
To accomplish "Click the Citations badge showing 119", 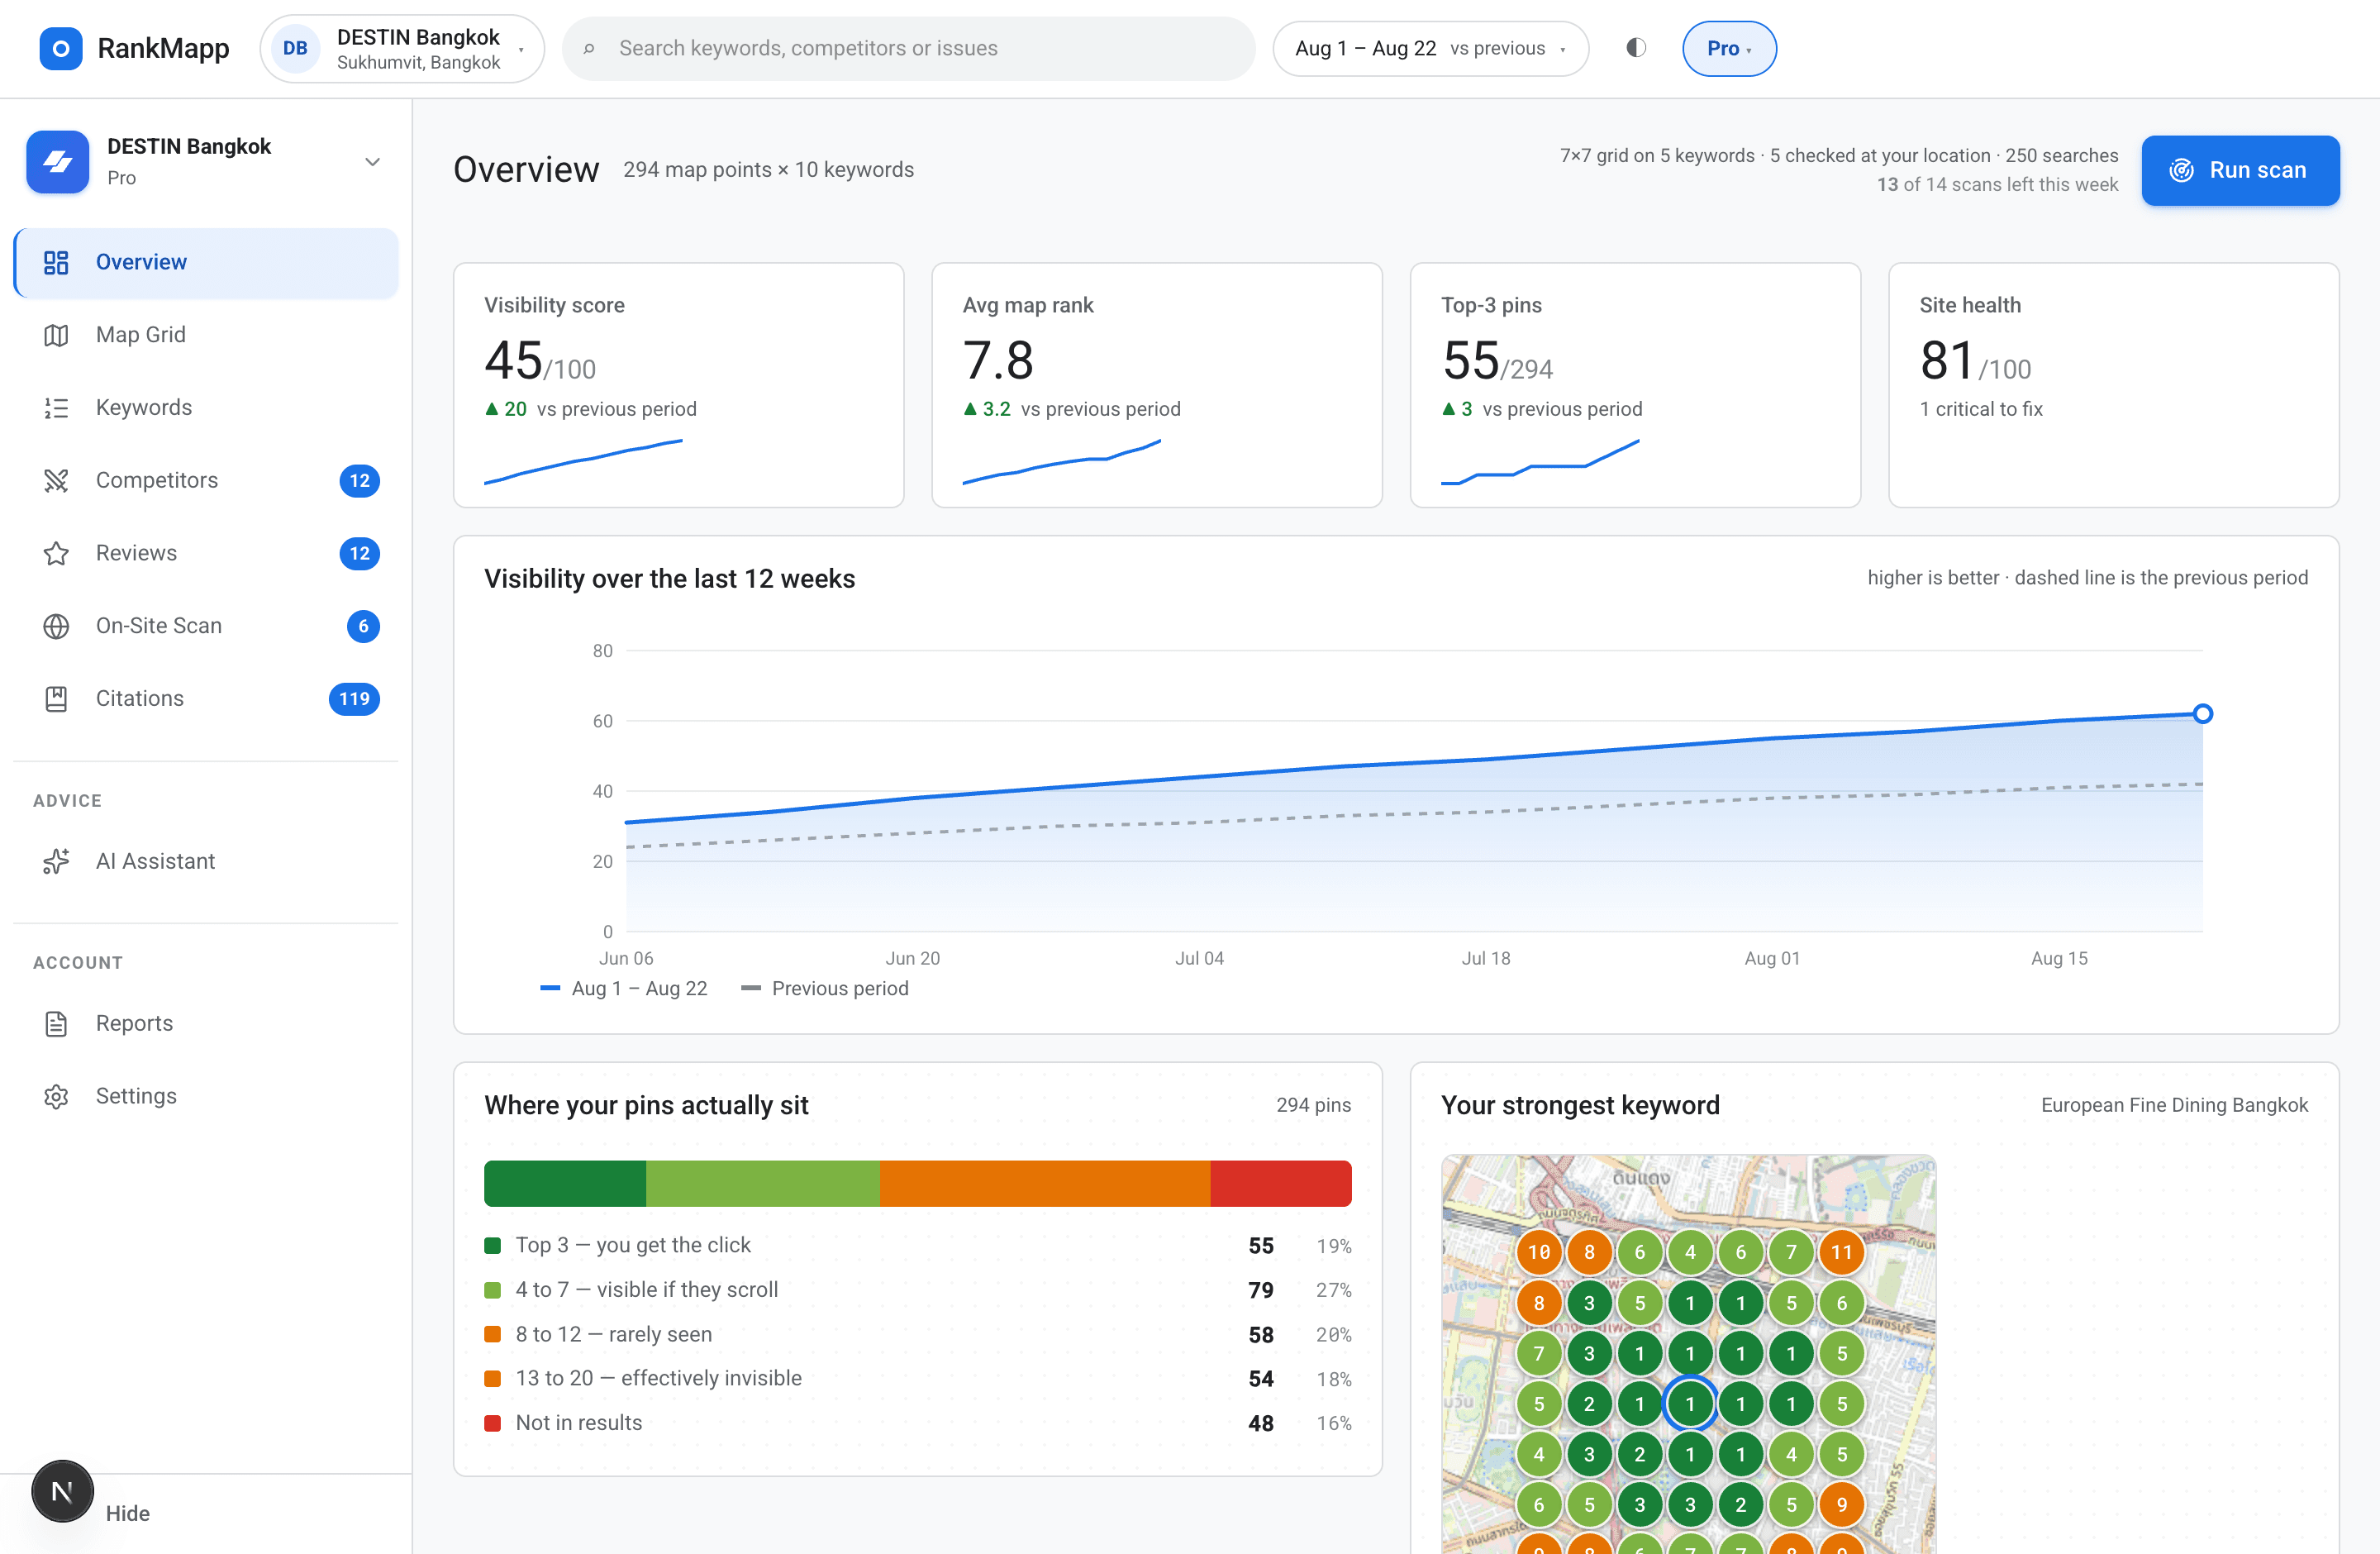I will [354, 699].
